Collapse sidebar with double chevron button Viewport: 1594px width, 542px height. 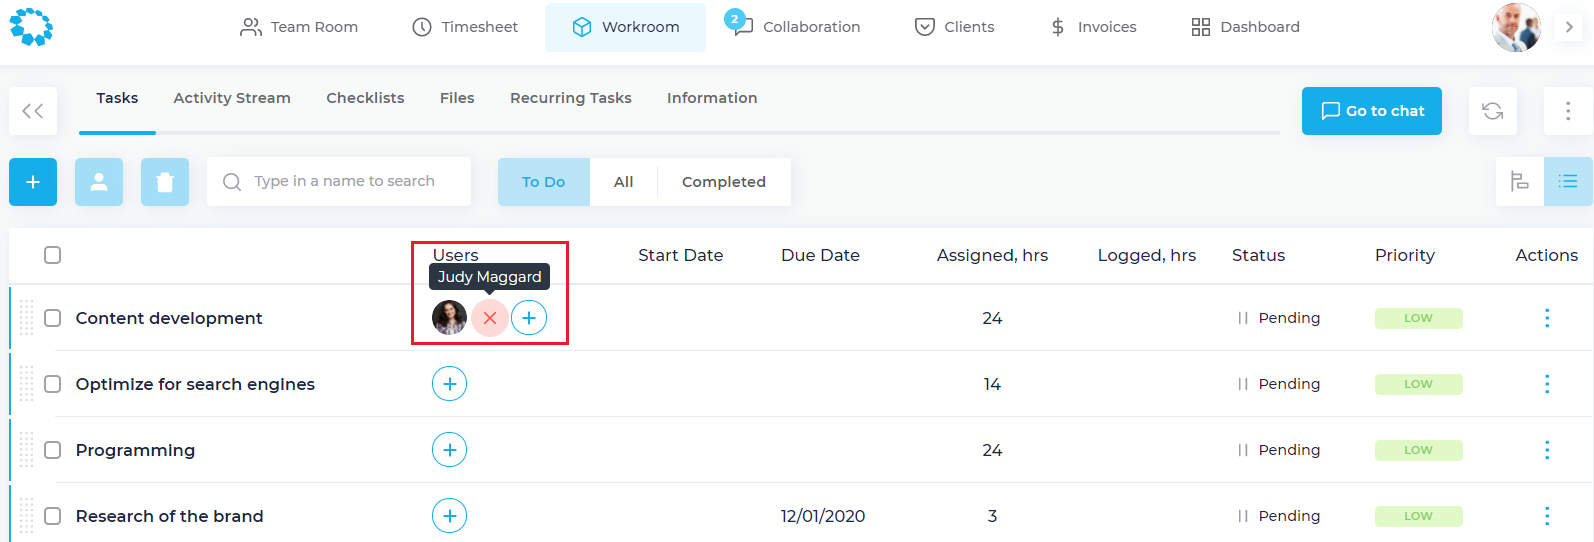33,111
